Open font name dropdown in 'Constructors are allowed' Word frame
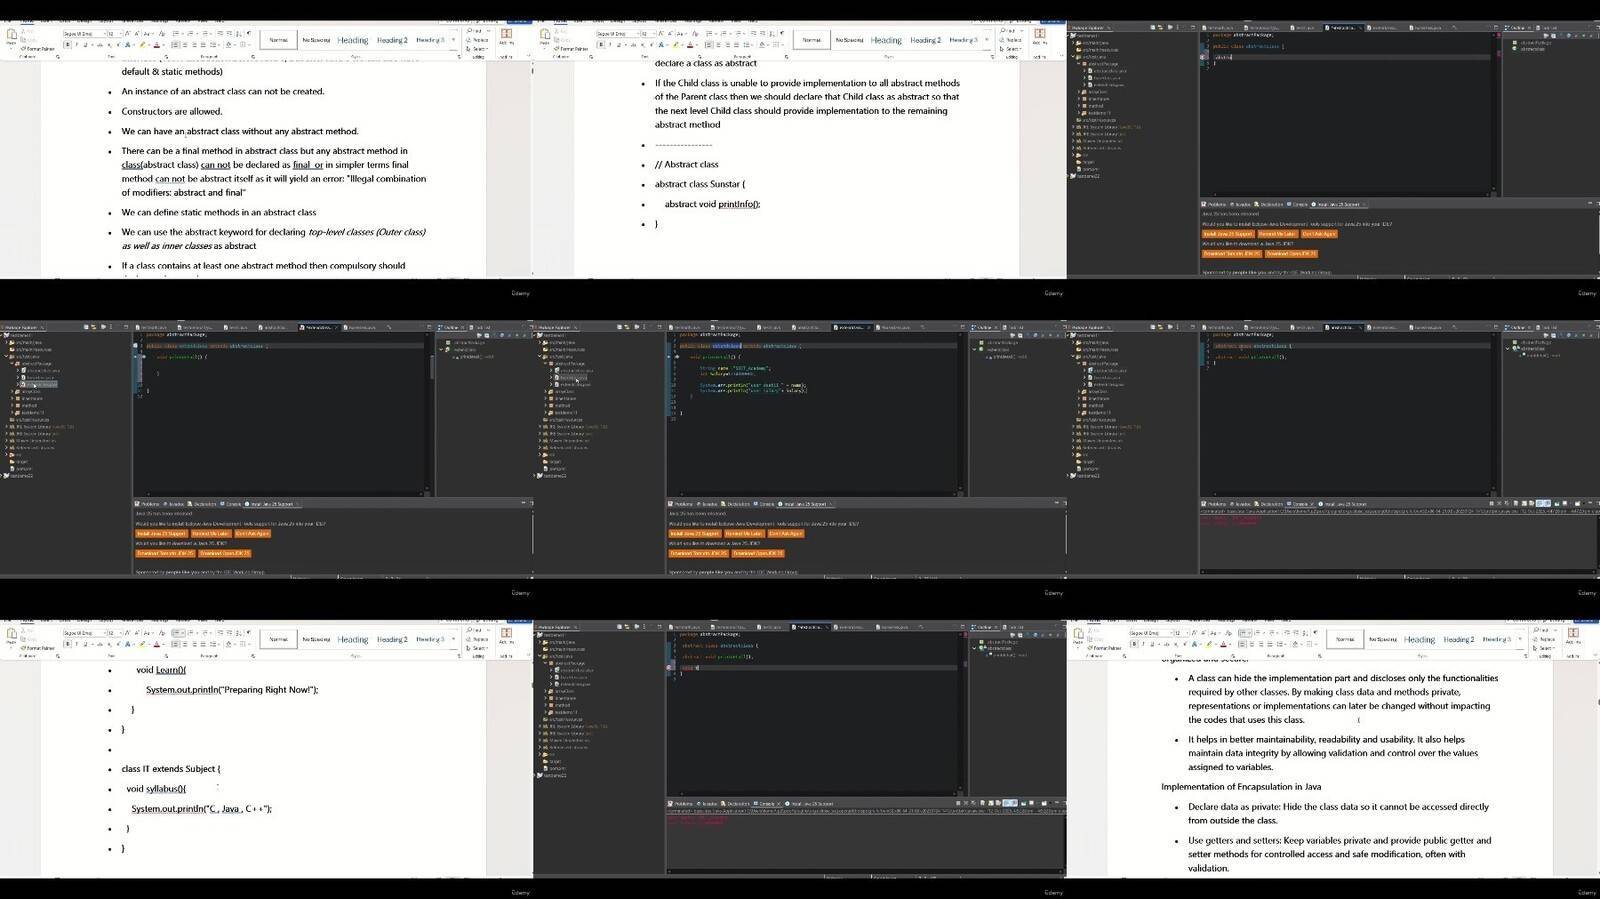 [x=104, y=33]
